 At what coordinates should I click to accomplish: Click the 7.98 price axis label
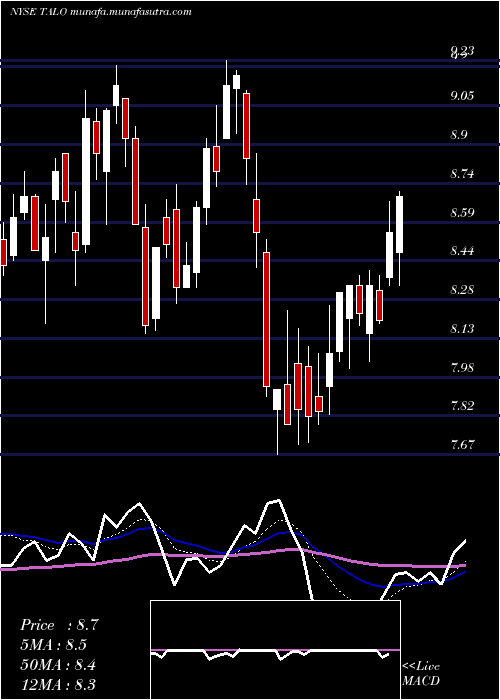[462, 367]
